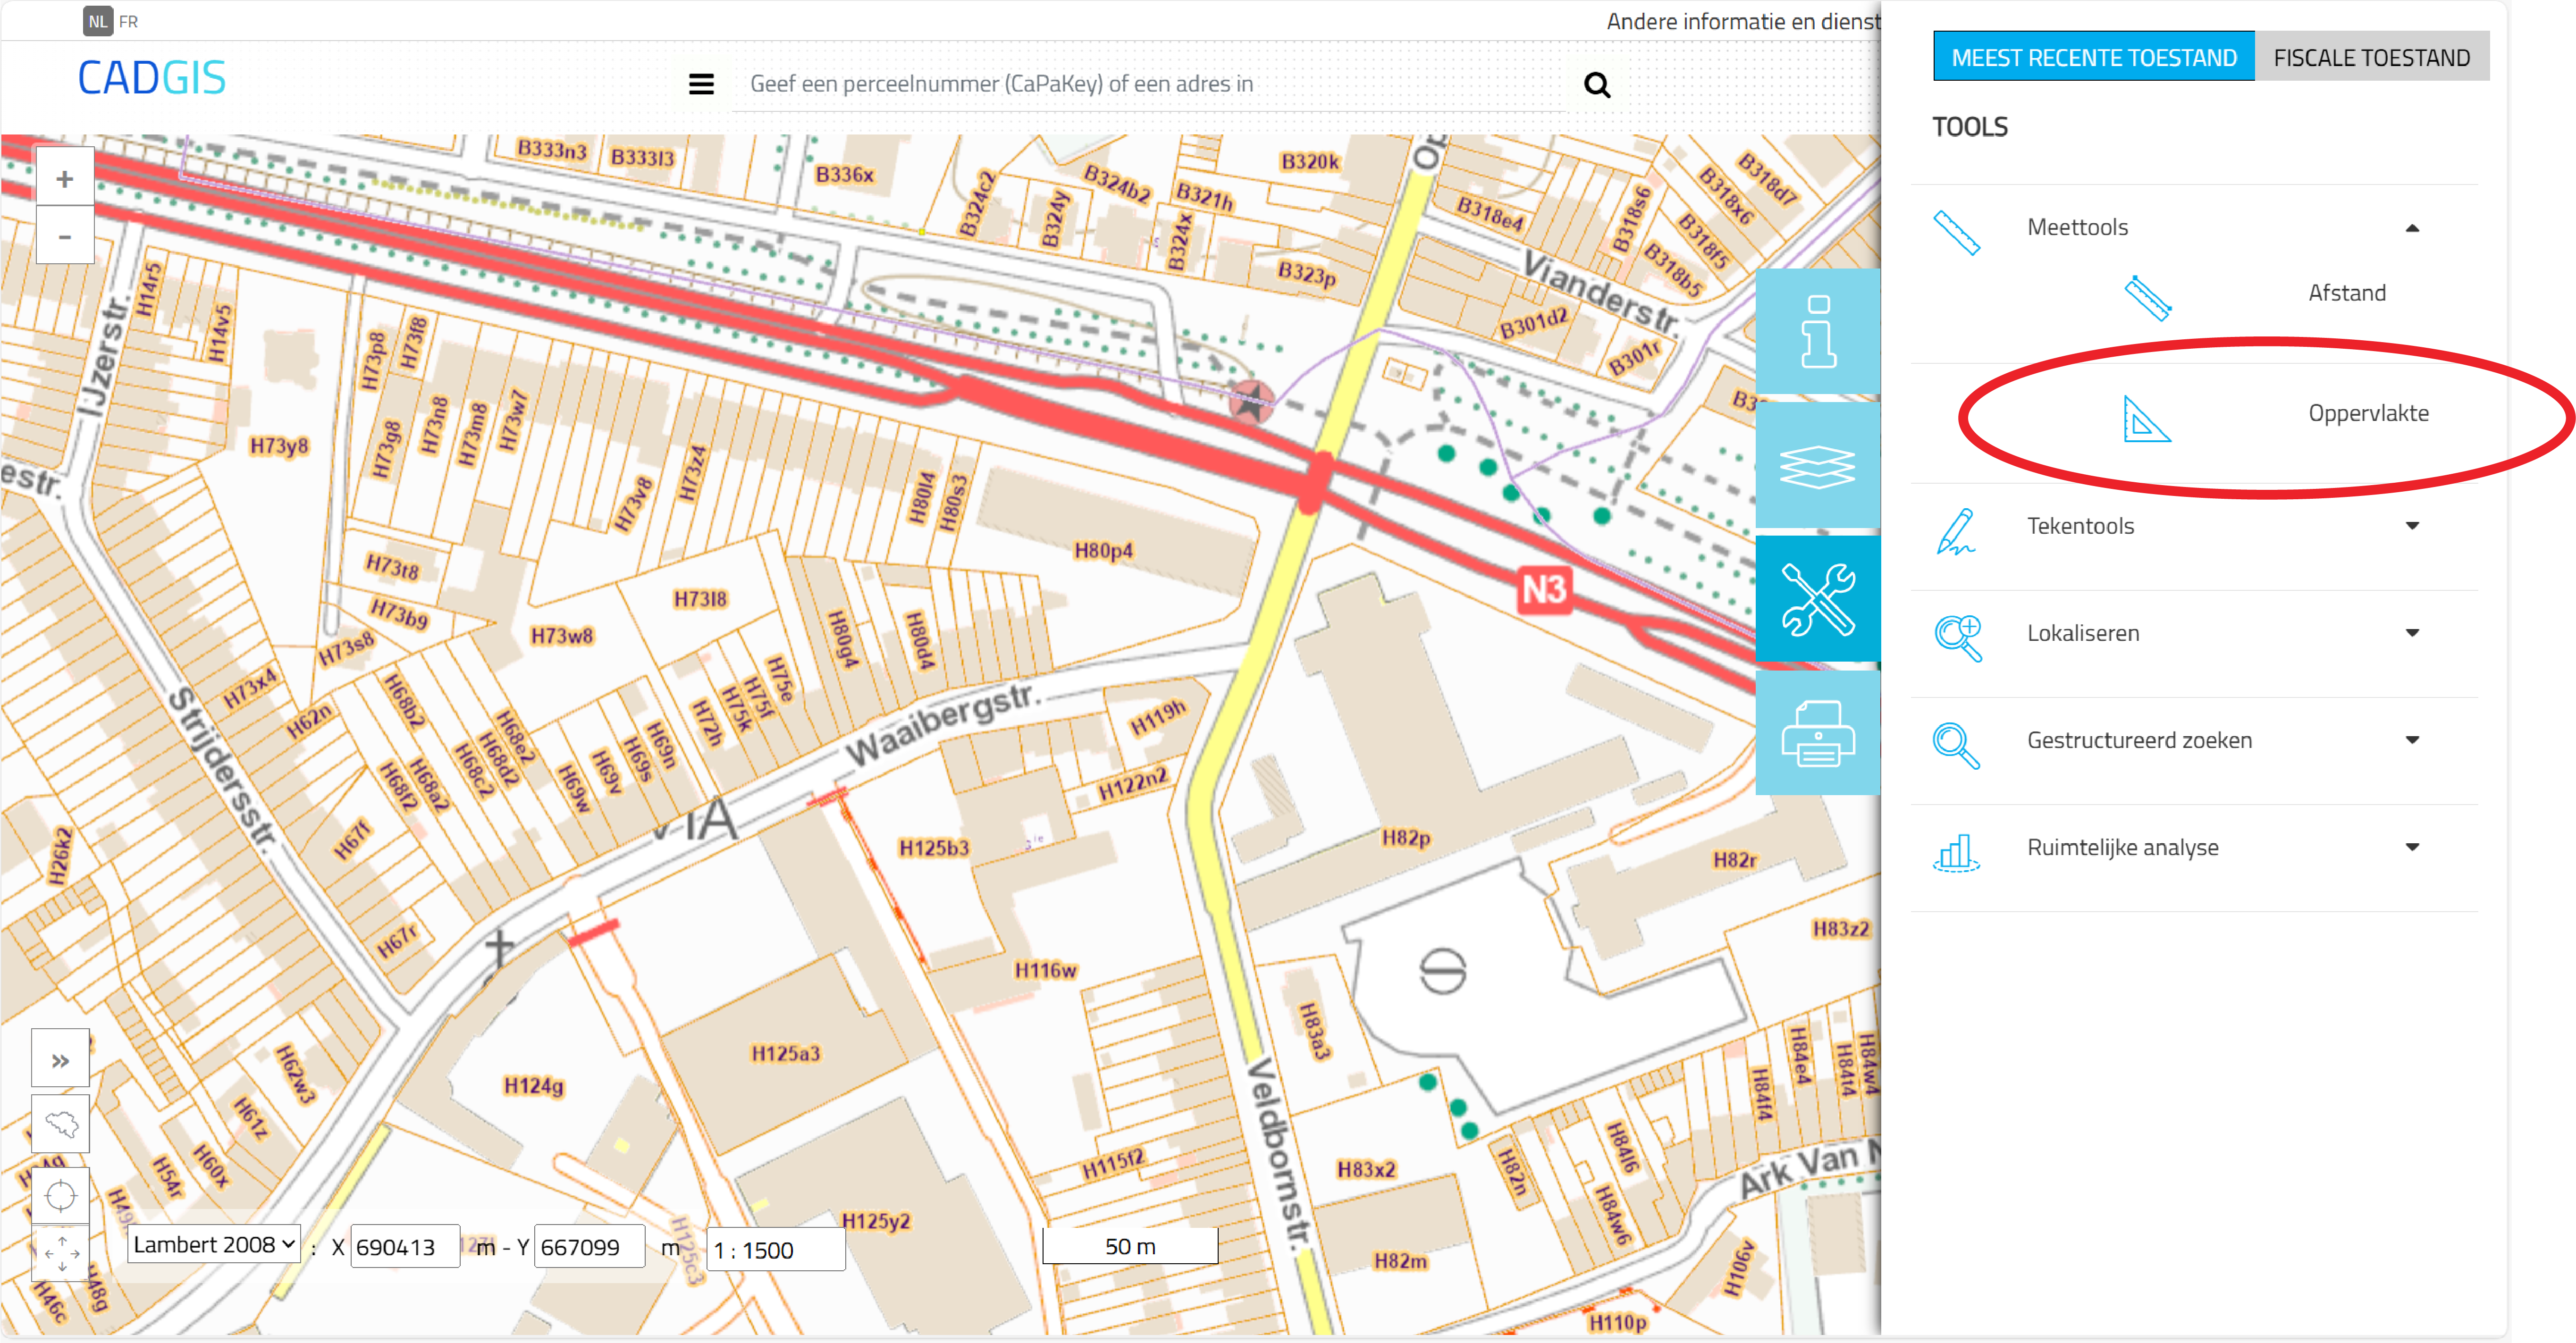Viewport: 2576px width, 1343px height.
Task: Click the Ruimtelijke analyse label
Action: pos(2122,847)
